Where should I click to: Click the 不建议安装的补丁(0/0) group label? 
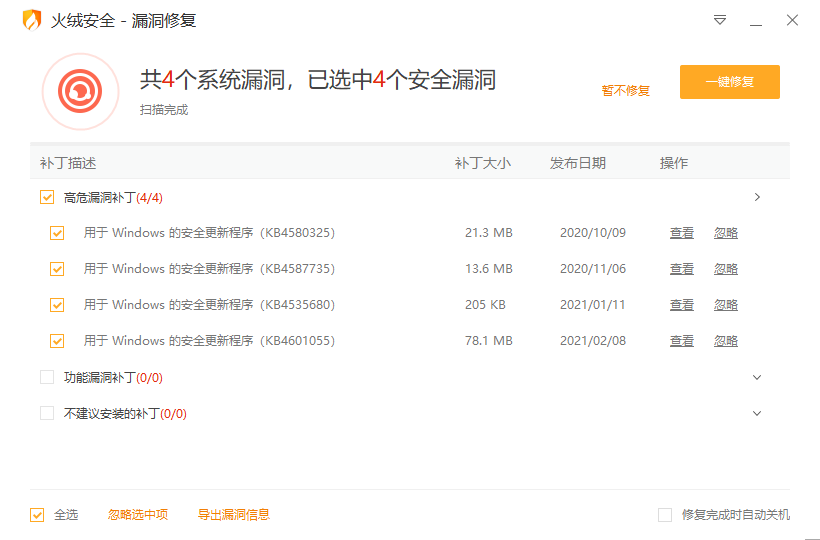125,413
